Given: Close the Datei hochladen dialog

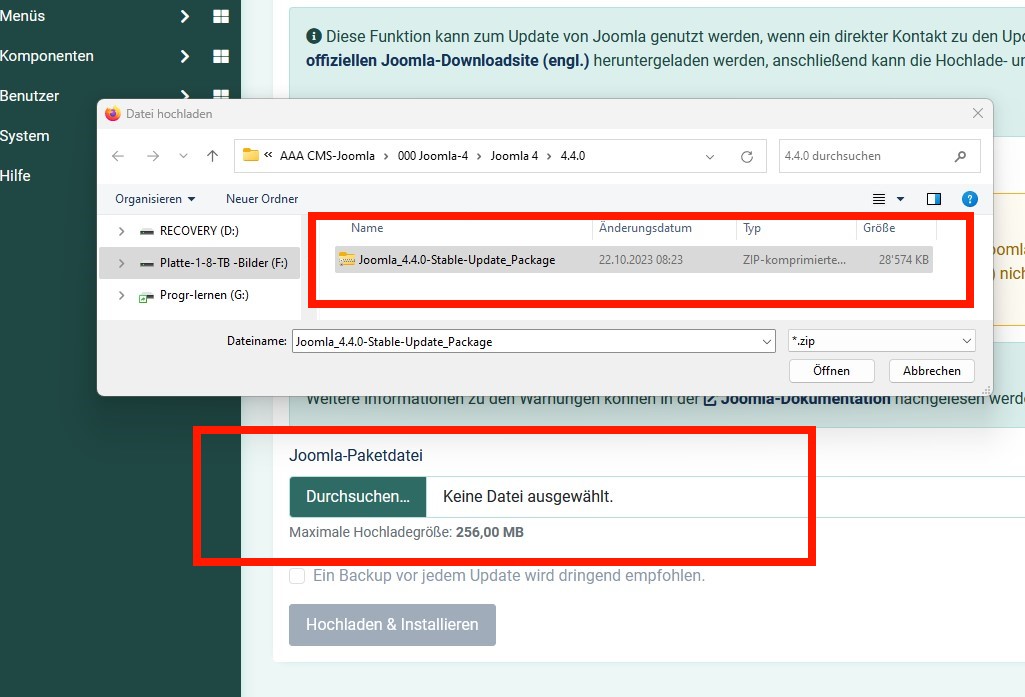Looking at the screenshot, I should coord(977,113).
